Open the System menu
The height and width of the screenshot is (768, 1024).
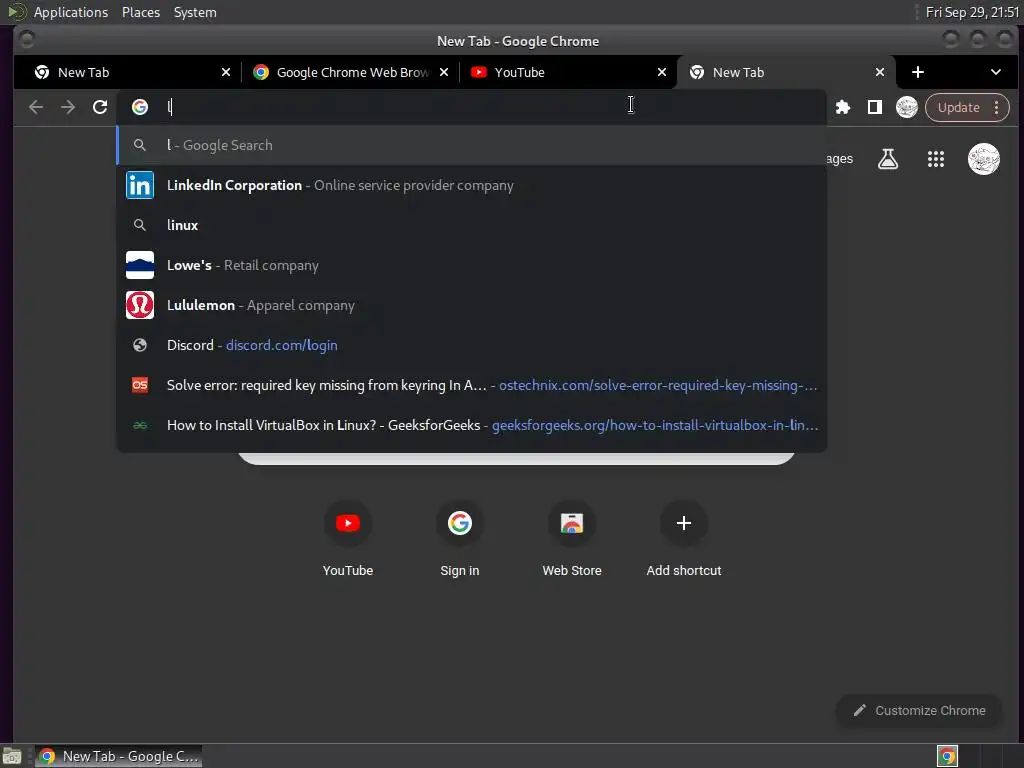click(195, 12)
